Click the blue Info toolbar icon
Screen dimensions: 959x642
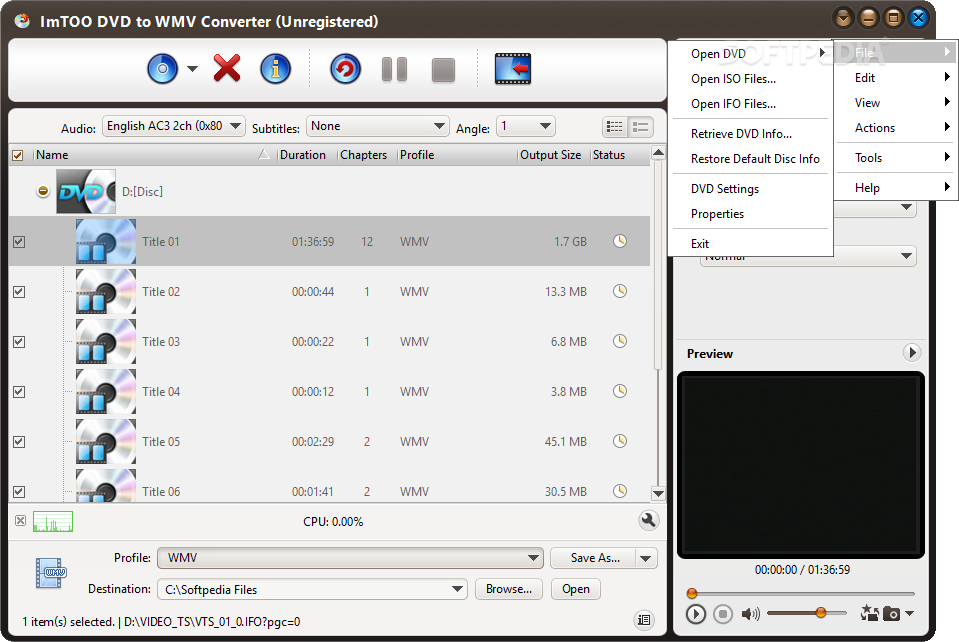[x=275, y=69]
